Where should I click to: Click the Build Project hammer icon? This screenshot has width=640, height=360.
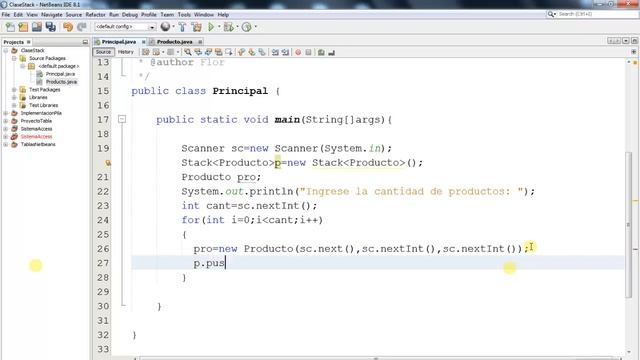click(x=182, y=27)
